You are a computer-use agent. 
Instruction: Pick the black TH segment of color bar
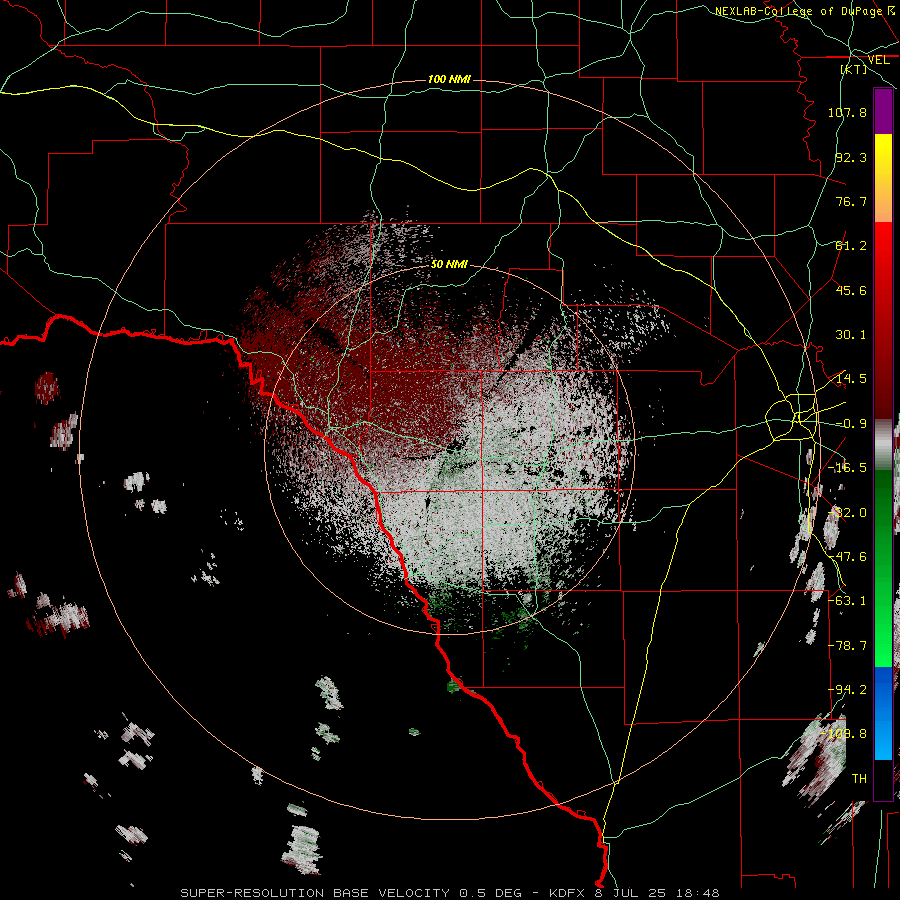[x=883, y=779]
